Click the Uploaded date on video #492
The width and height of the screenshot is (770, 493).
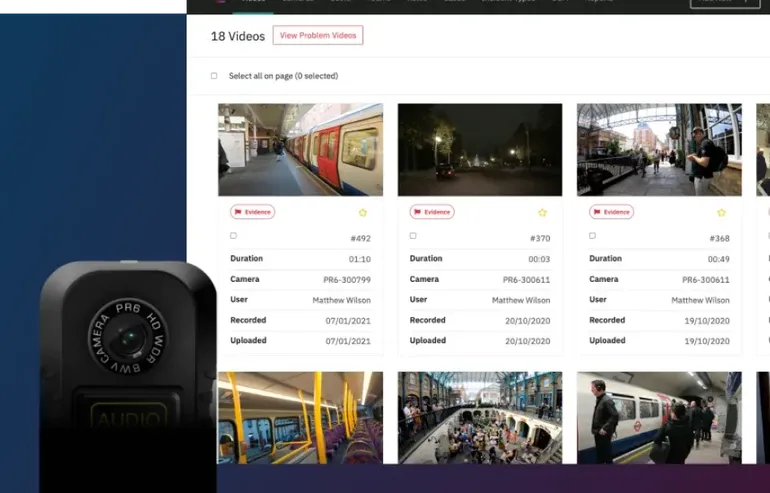[348, 341]
